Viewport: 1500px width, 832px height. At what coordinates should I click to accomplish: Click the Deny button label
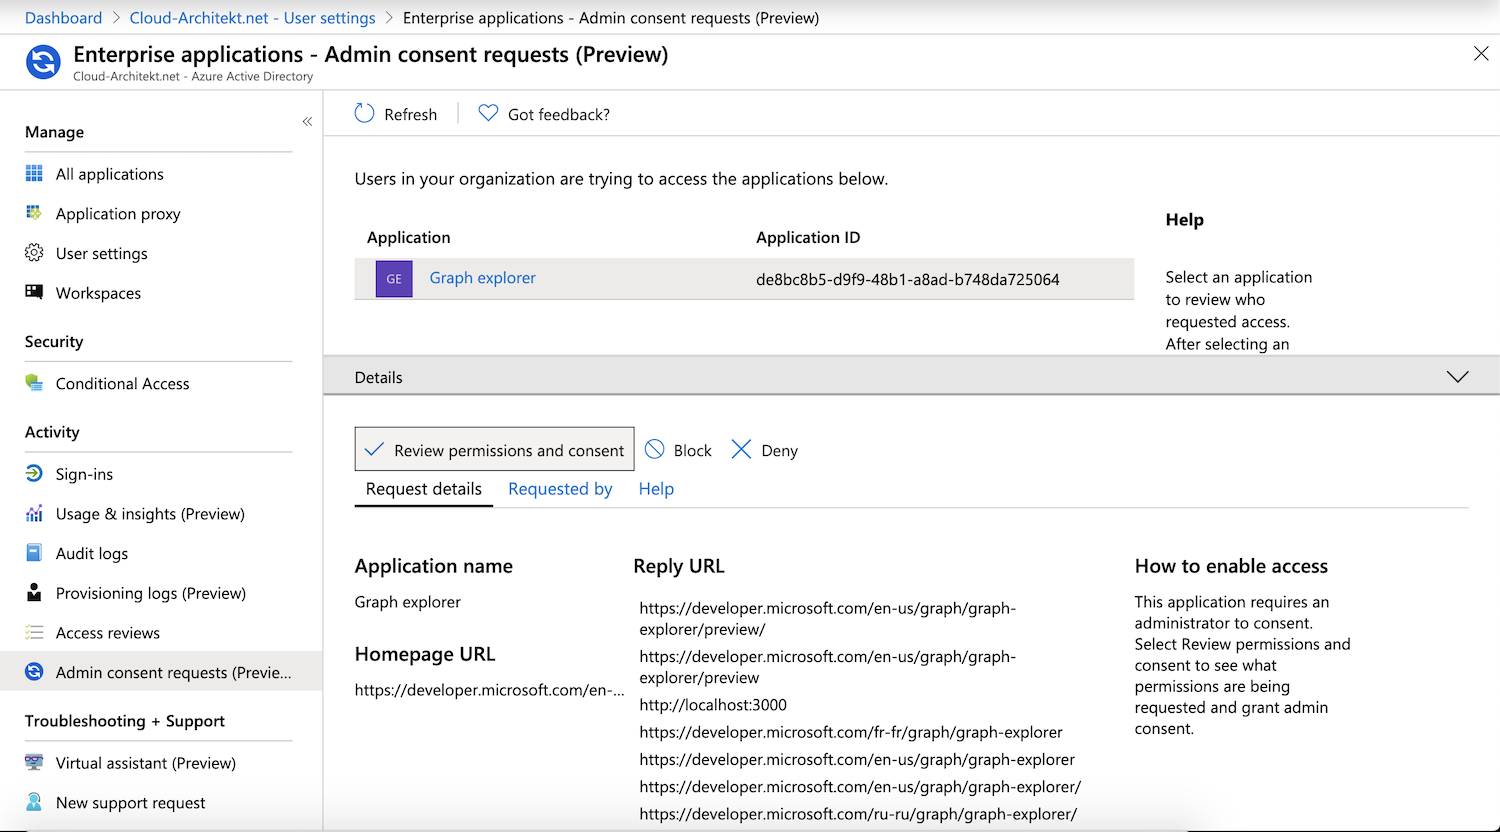pos(779,451)
